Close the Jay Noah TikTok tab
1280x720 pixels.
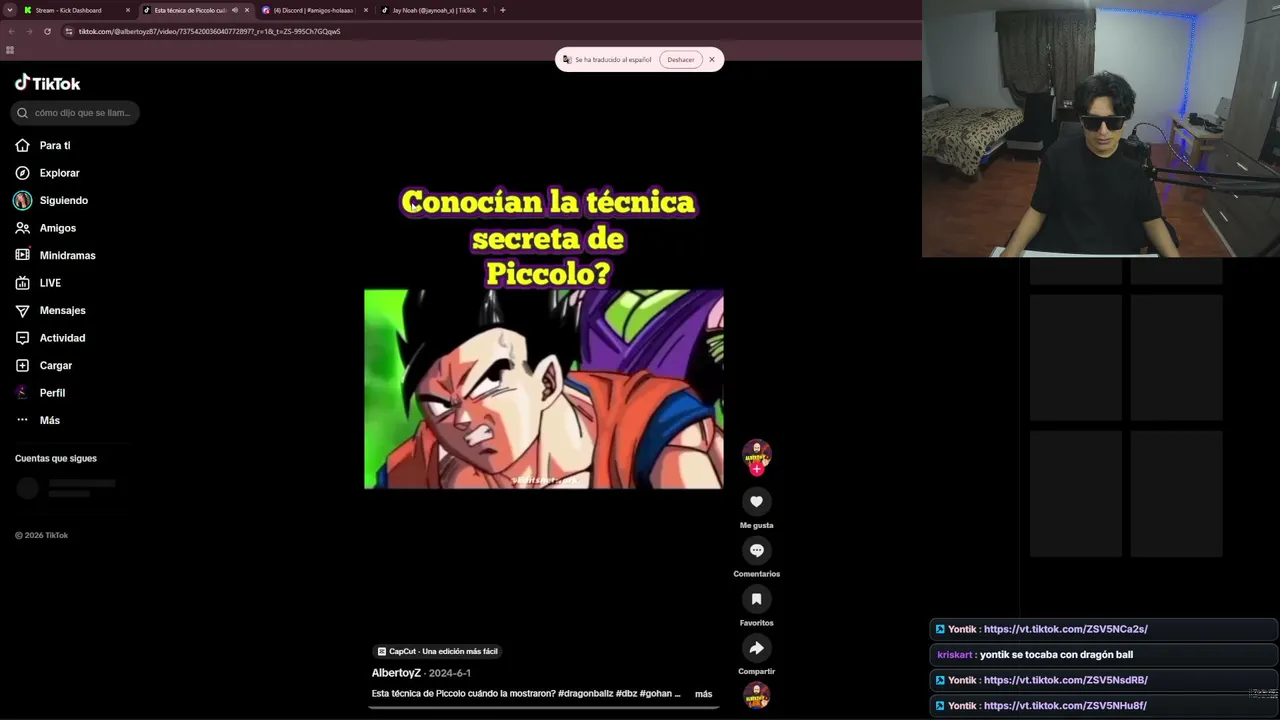pyautogui.click(x=485, y=10)
